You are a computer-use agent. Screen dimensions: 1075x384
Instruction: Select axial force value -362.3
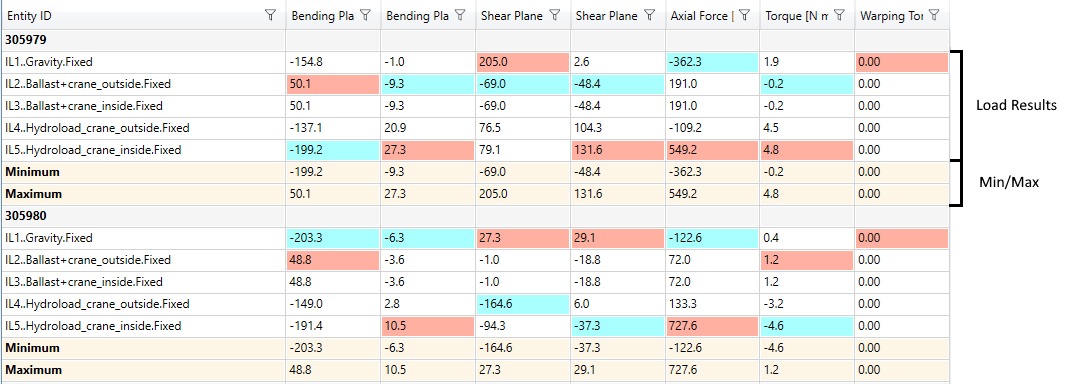(x=712, y=62)
